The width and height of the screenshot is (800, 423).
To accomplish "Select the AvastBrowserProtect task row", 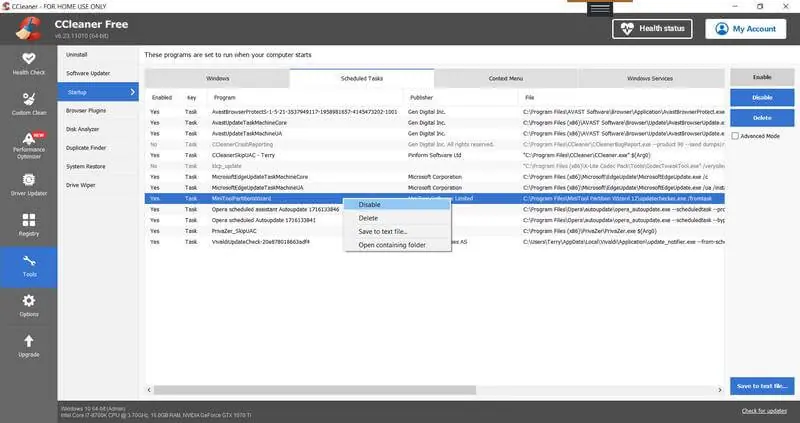I will [435, 112].
